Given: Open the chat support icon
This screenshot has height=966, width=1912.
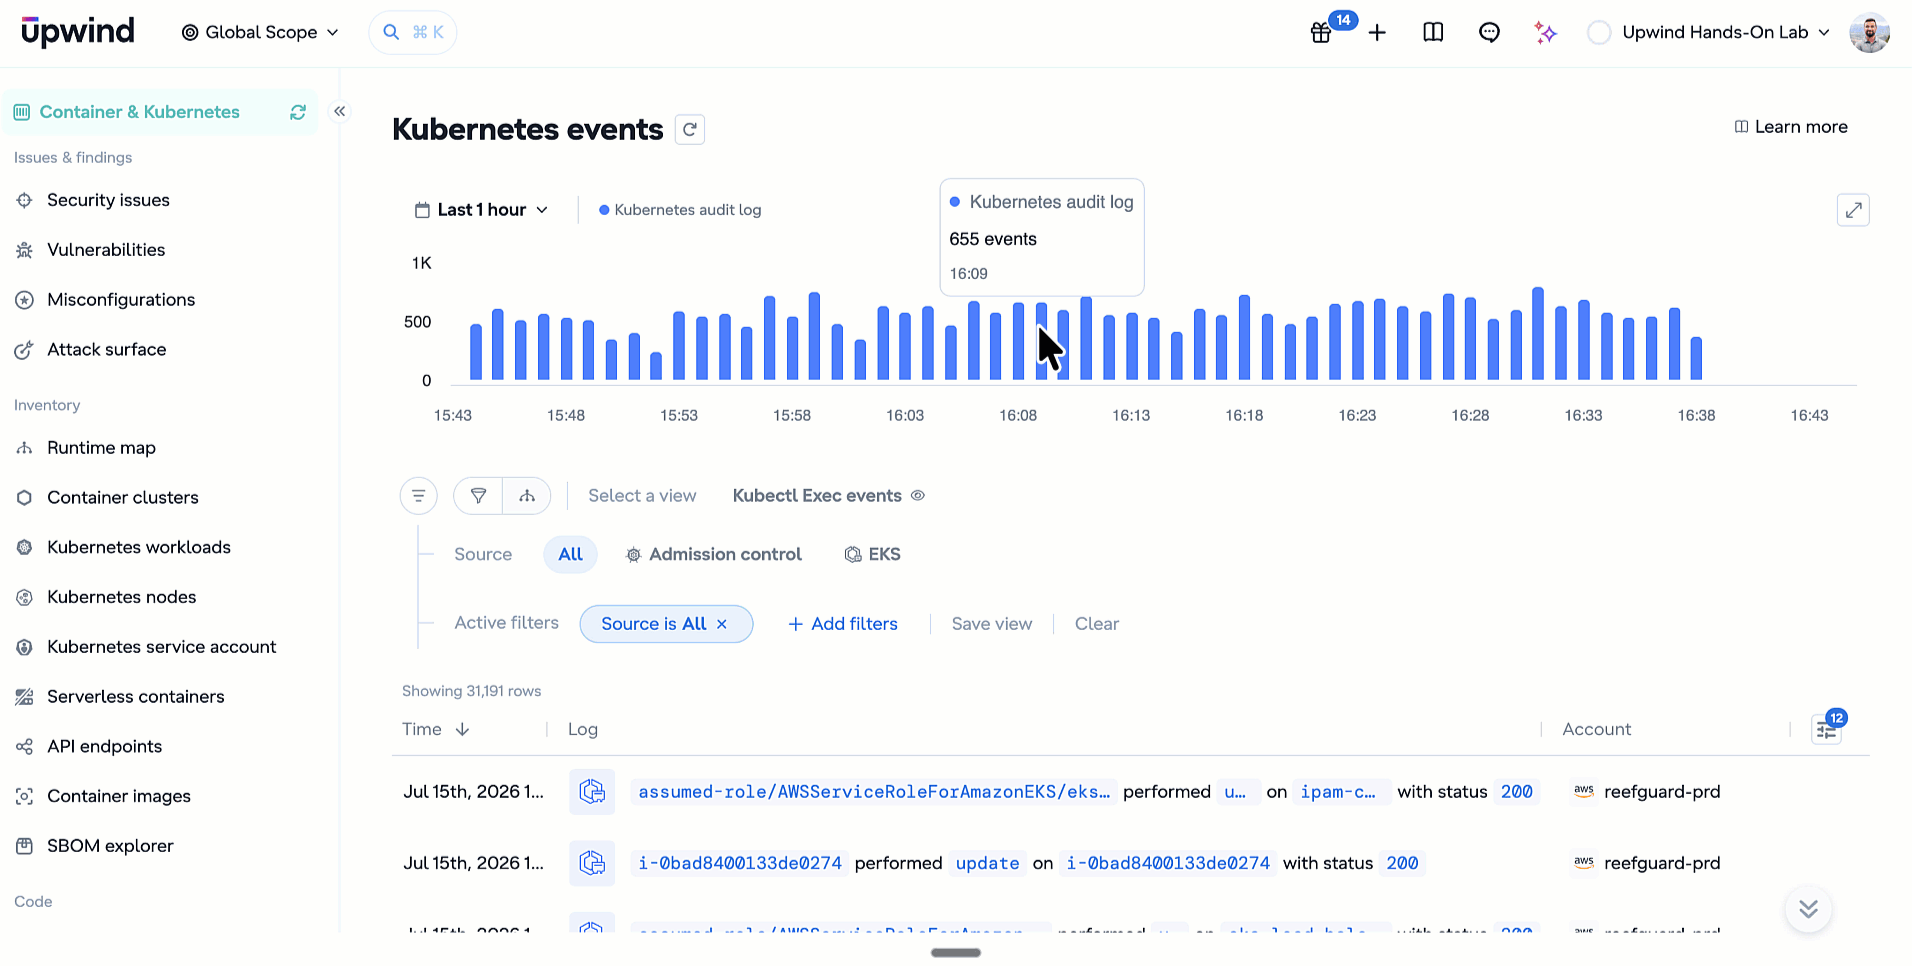Looking at the screenshot, I should [x=1489, y=33].
